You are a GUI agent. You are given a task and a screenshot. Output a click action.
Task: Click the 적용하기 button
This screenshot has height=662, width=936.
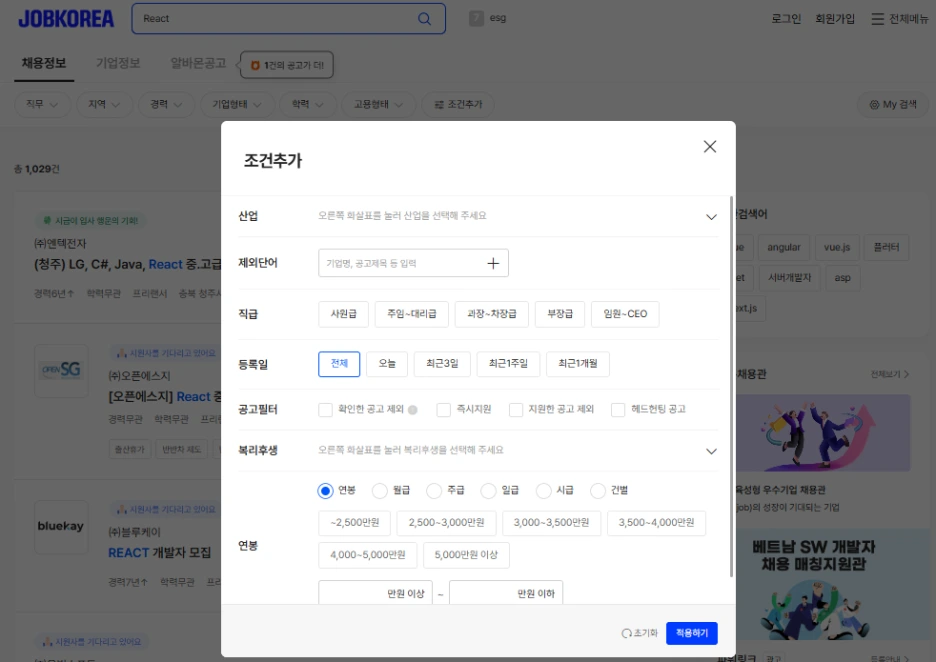click(x=692, y=633)
